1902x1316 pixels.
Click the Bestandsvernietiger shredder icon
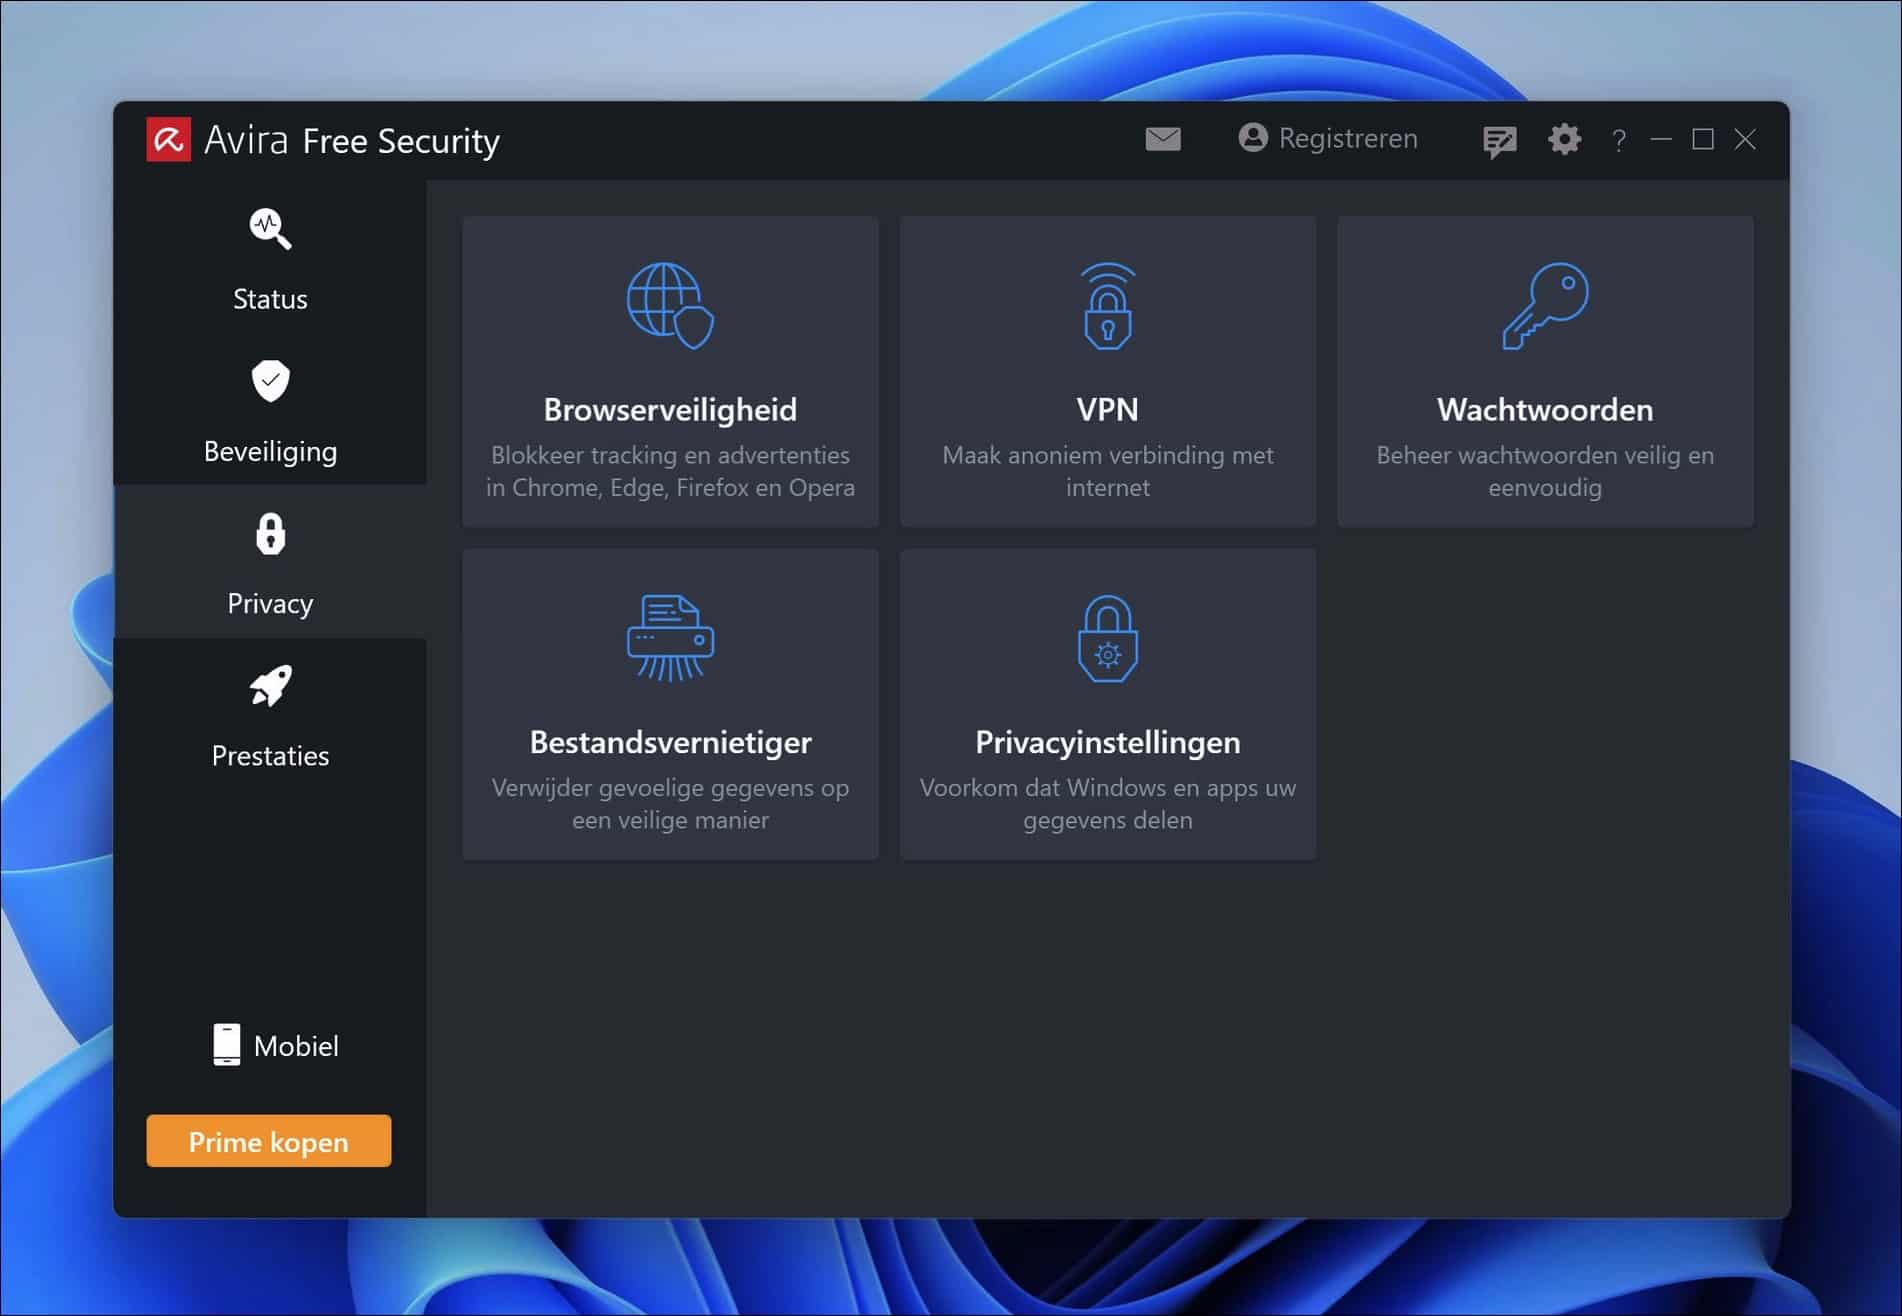click(x=670, y=638)
